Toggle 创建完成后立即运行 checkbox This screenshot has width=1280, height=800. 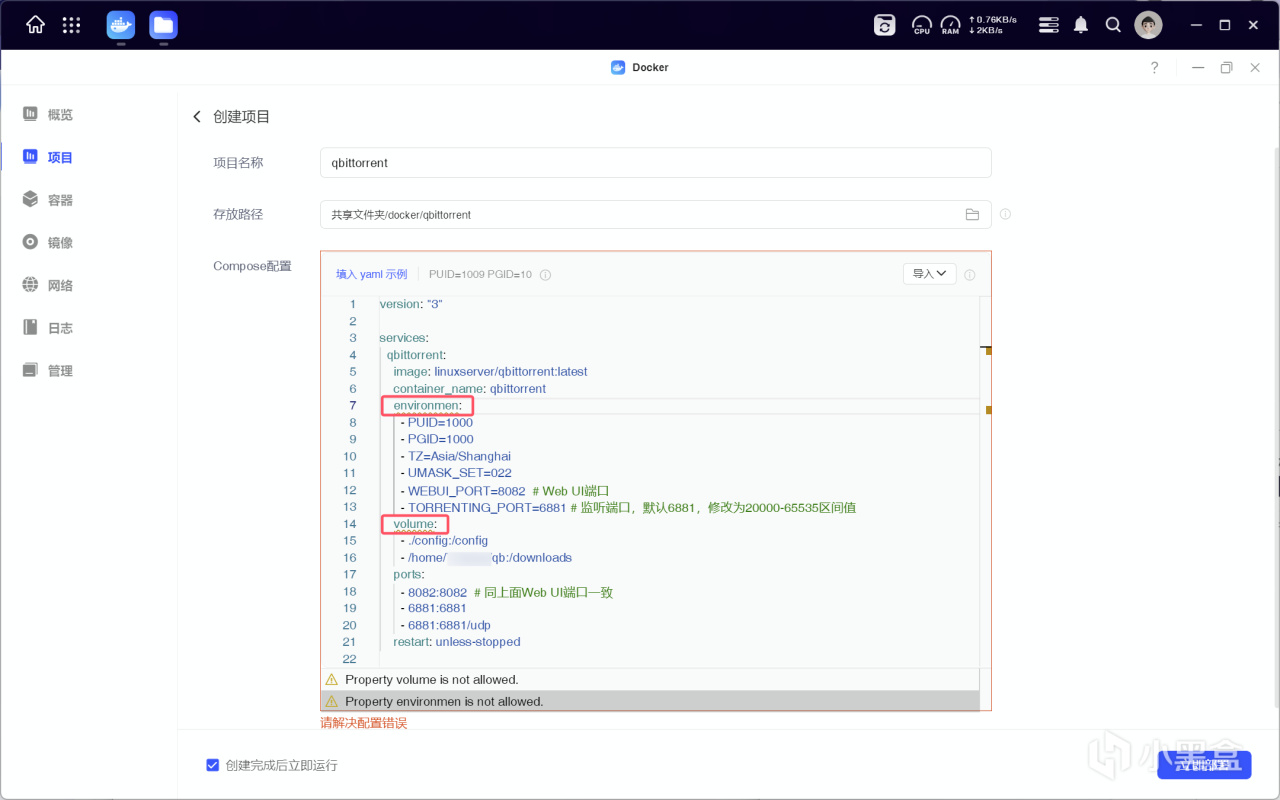(x=212, y=765)
